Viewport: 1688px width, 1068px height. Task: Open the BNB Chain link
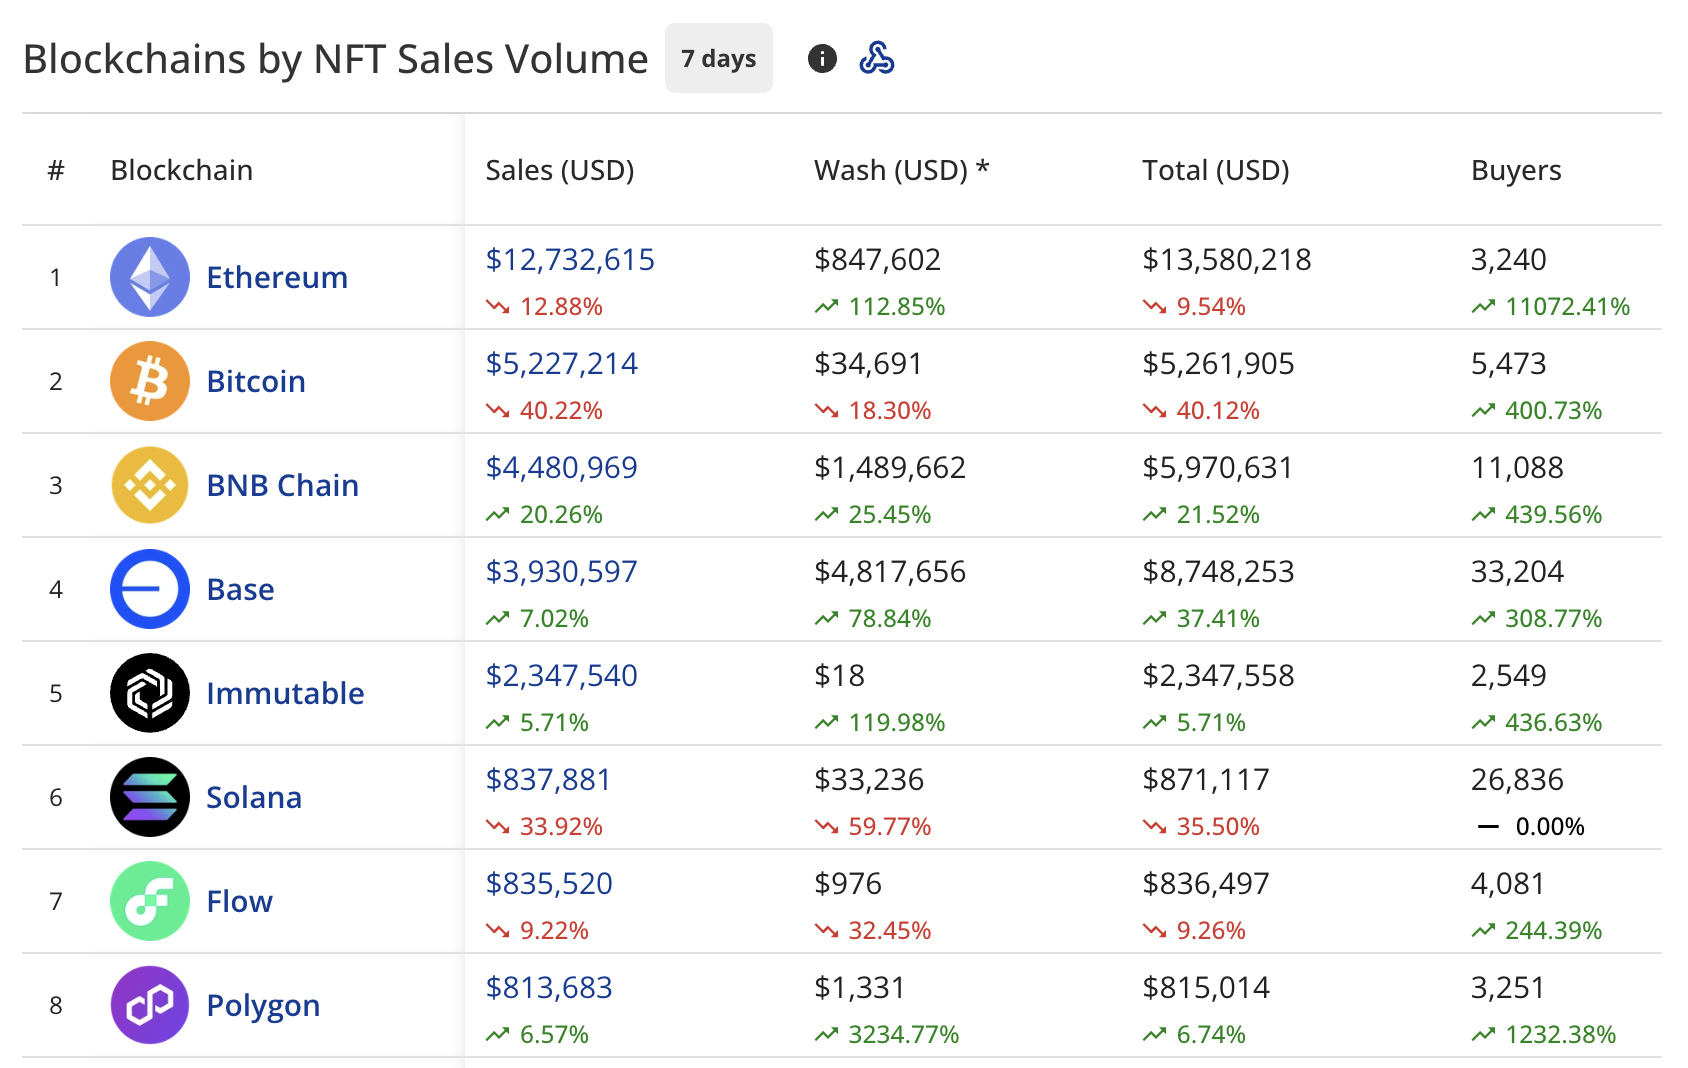click(283, 485)
